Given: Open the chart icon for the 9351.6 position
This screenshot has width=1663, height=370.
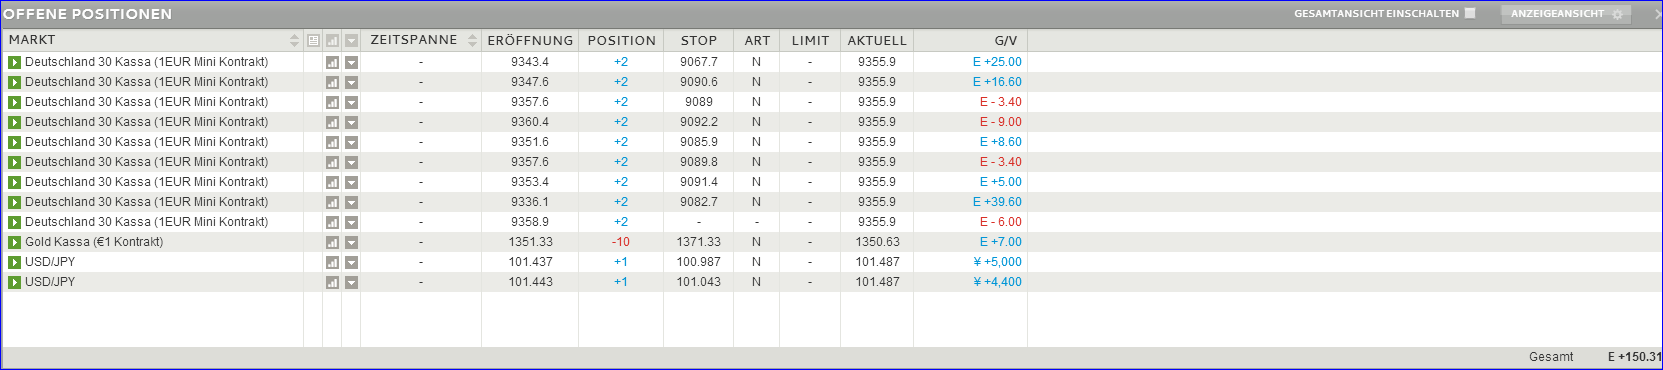Looking at the screenshot, I should click(332, 142).
